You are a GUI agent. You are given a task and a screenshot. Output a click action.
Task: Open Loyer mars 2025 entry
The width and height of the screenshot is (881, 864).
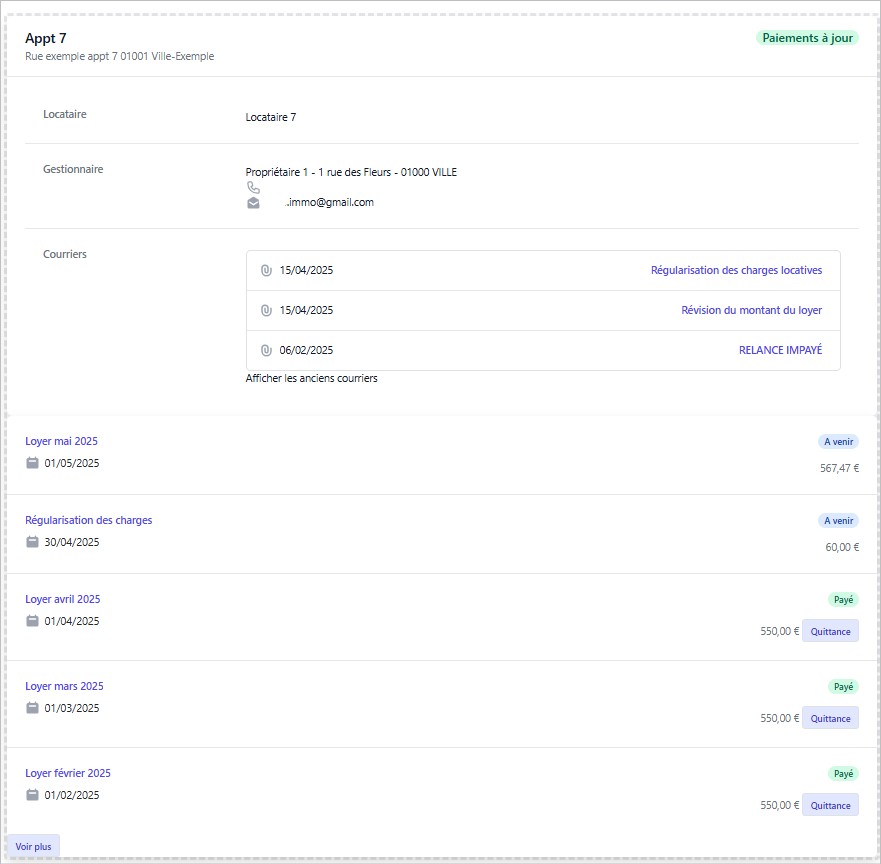point(64,686)
